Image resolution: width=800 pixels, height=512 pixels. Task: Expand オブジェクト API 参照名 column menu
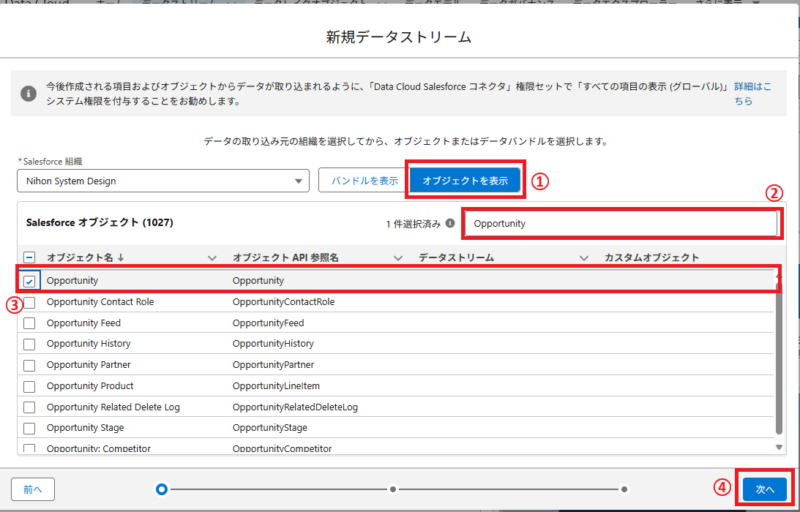pos(397,258)
